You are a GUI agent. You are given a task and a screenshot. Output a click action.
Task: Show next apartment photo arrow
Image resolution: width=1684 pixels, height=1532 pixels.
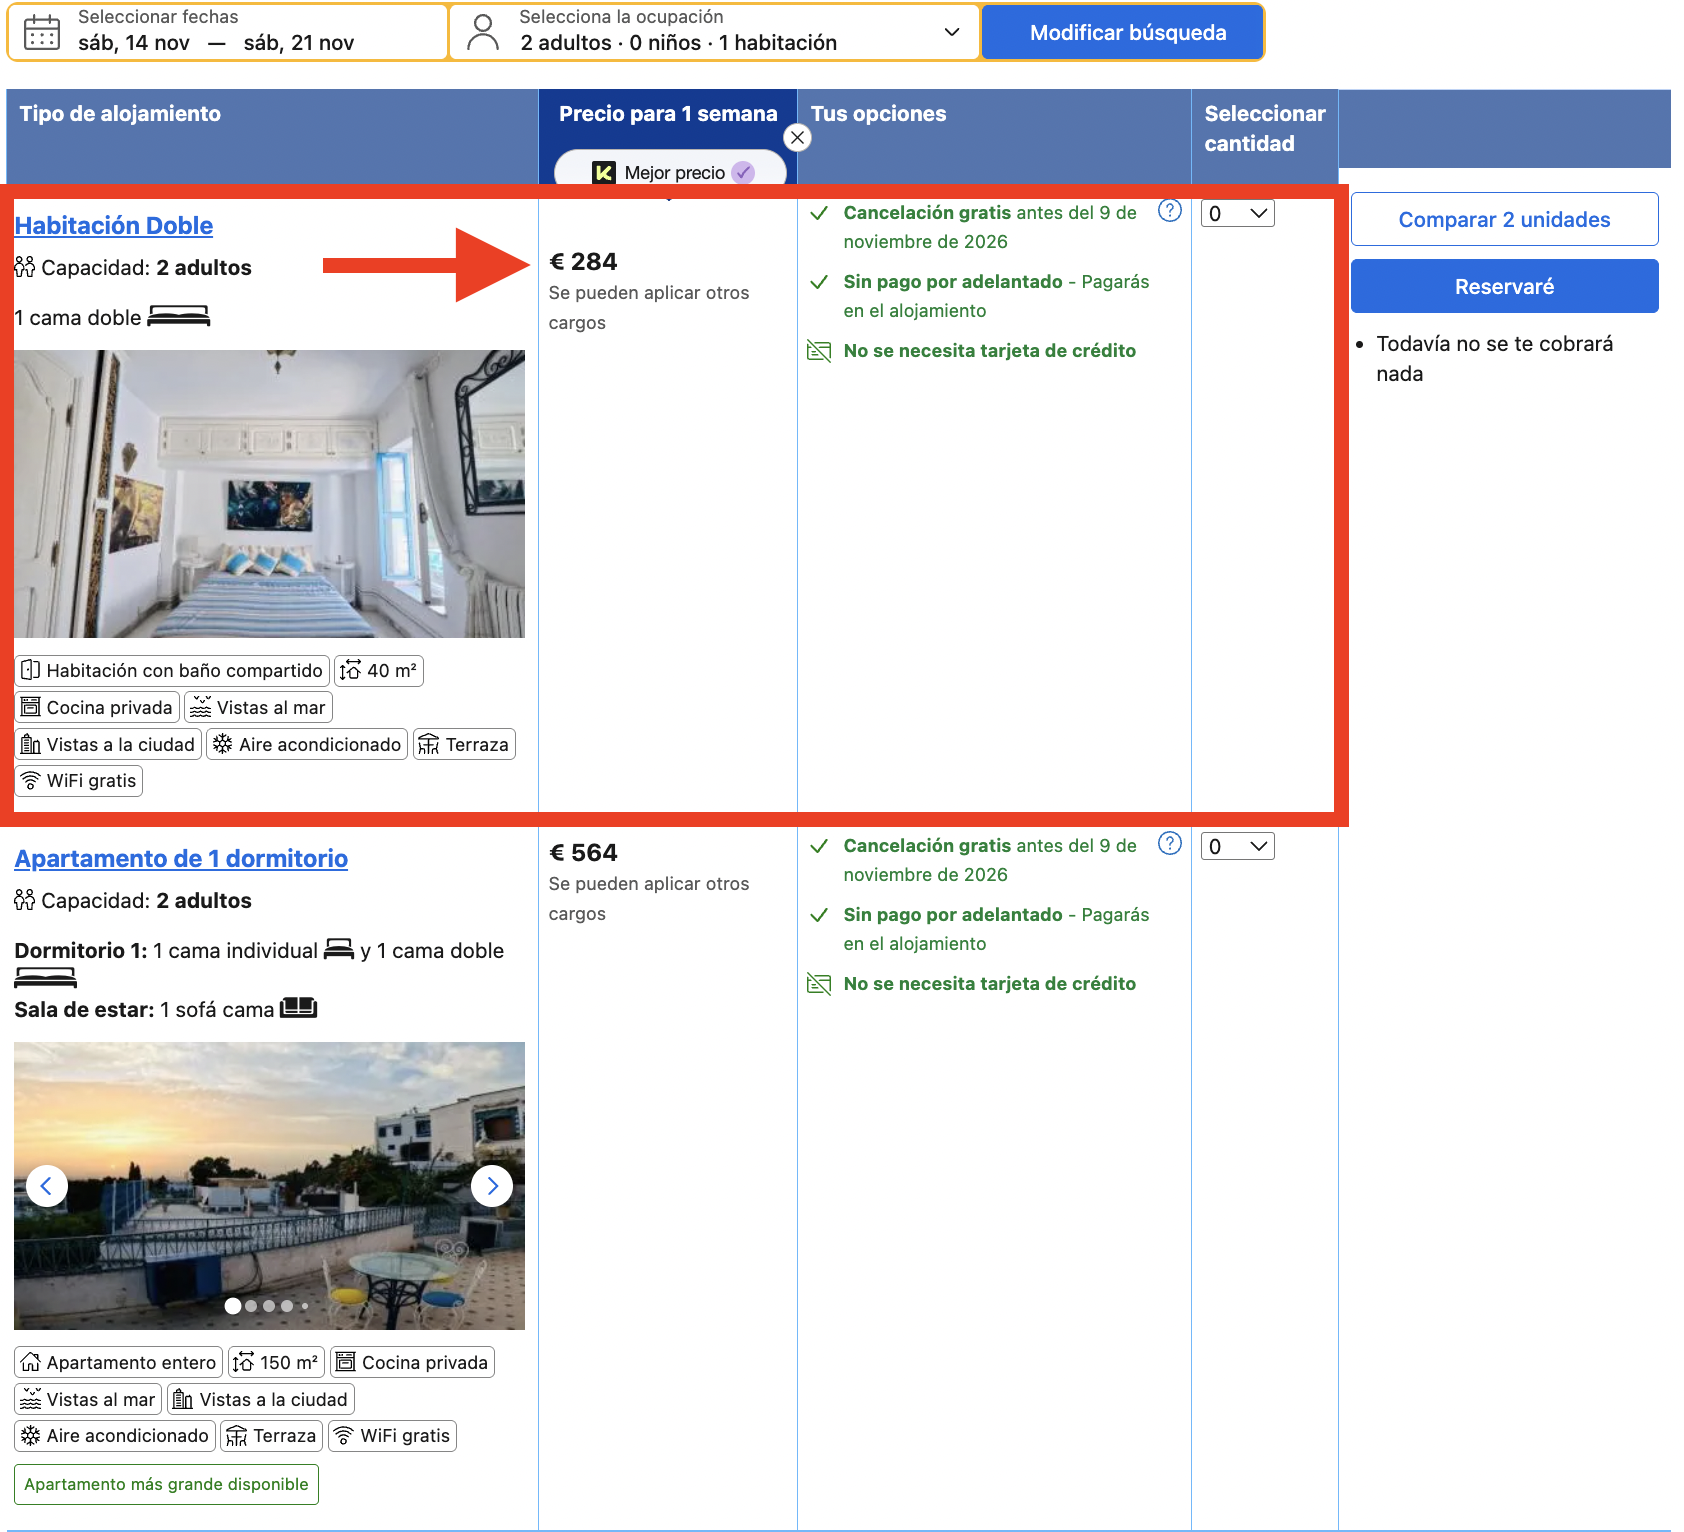click(x=492, y=1186)
